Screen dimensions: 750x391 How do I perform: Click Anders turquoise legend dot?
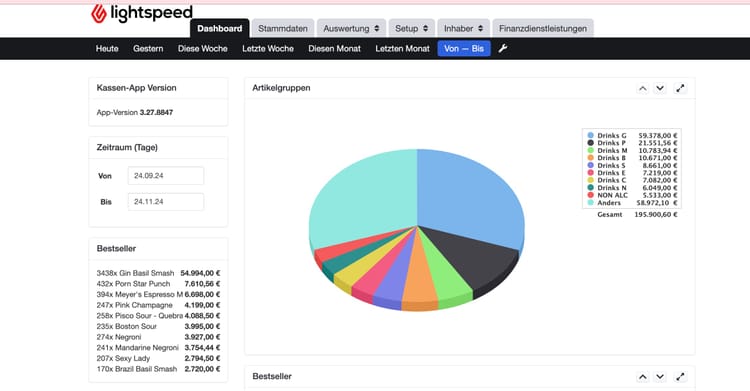591,202
